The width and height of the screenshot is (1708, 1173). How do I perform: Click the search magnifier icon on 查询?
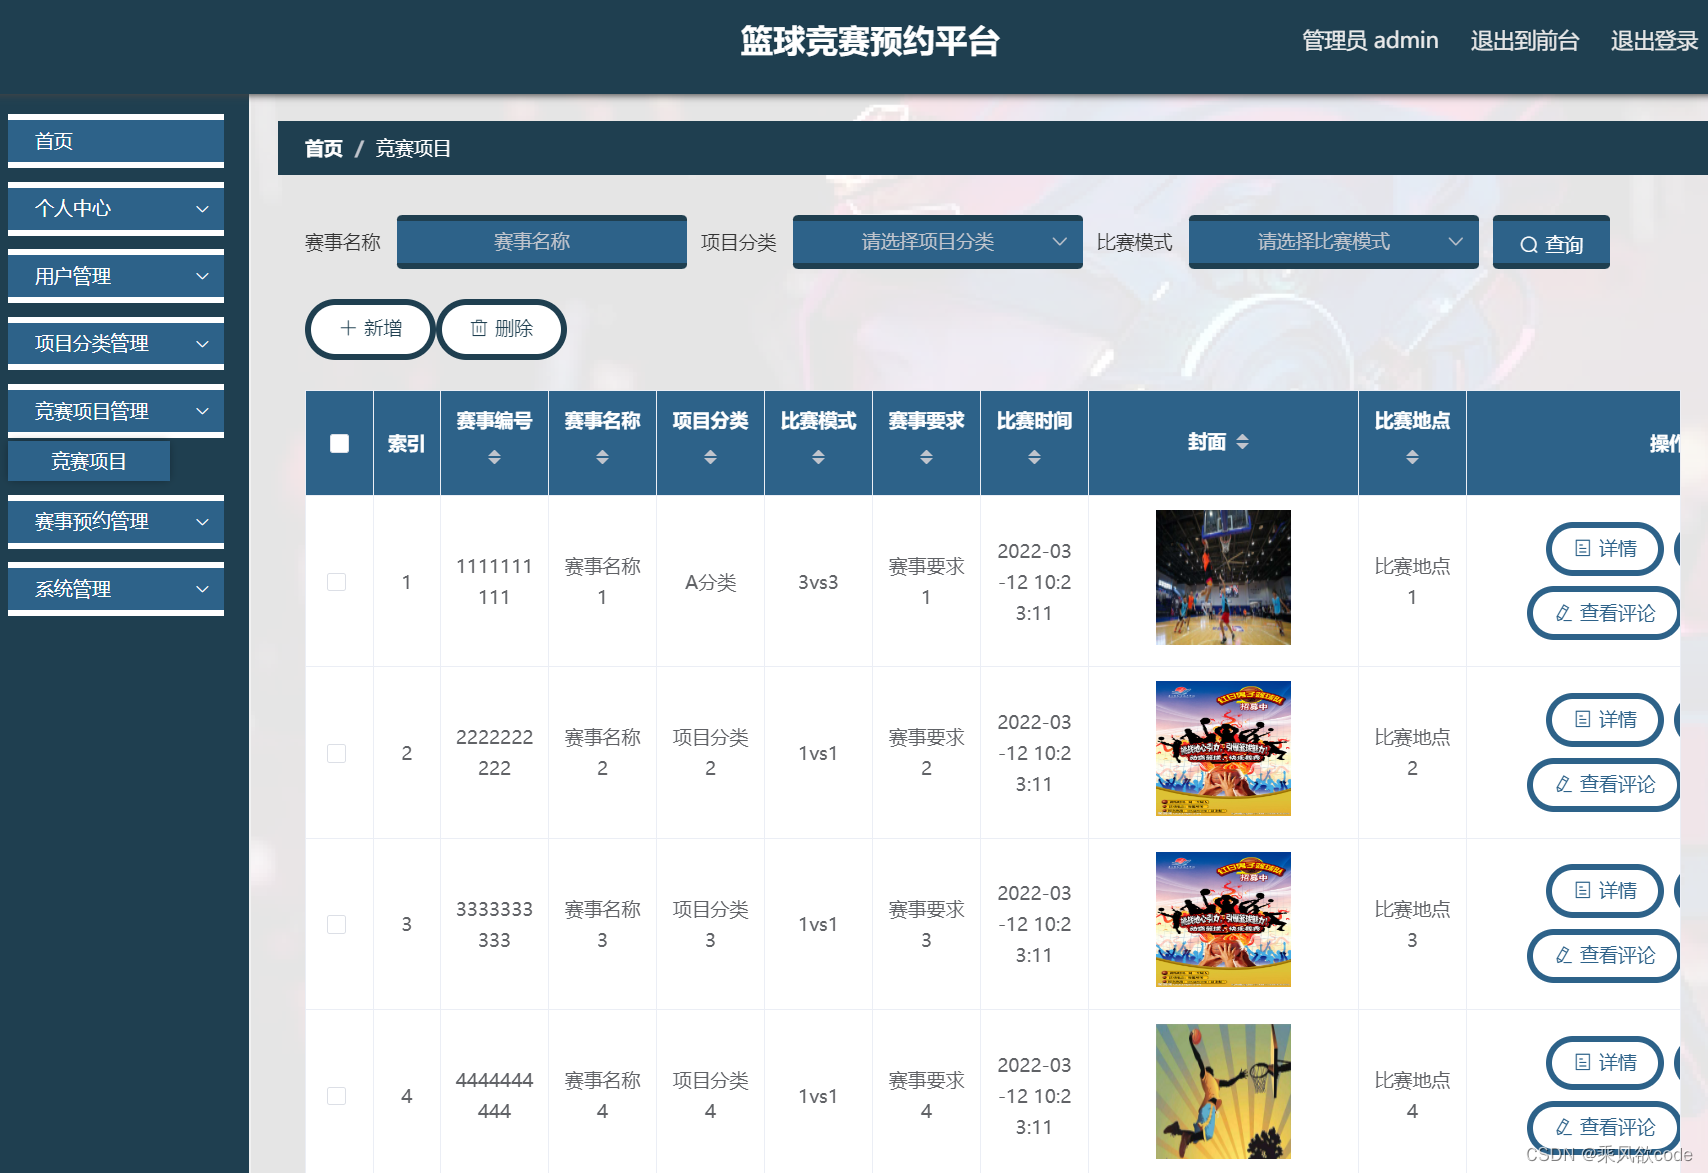coord(1530,242)
